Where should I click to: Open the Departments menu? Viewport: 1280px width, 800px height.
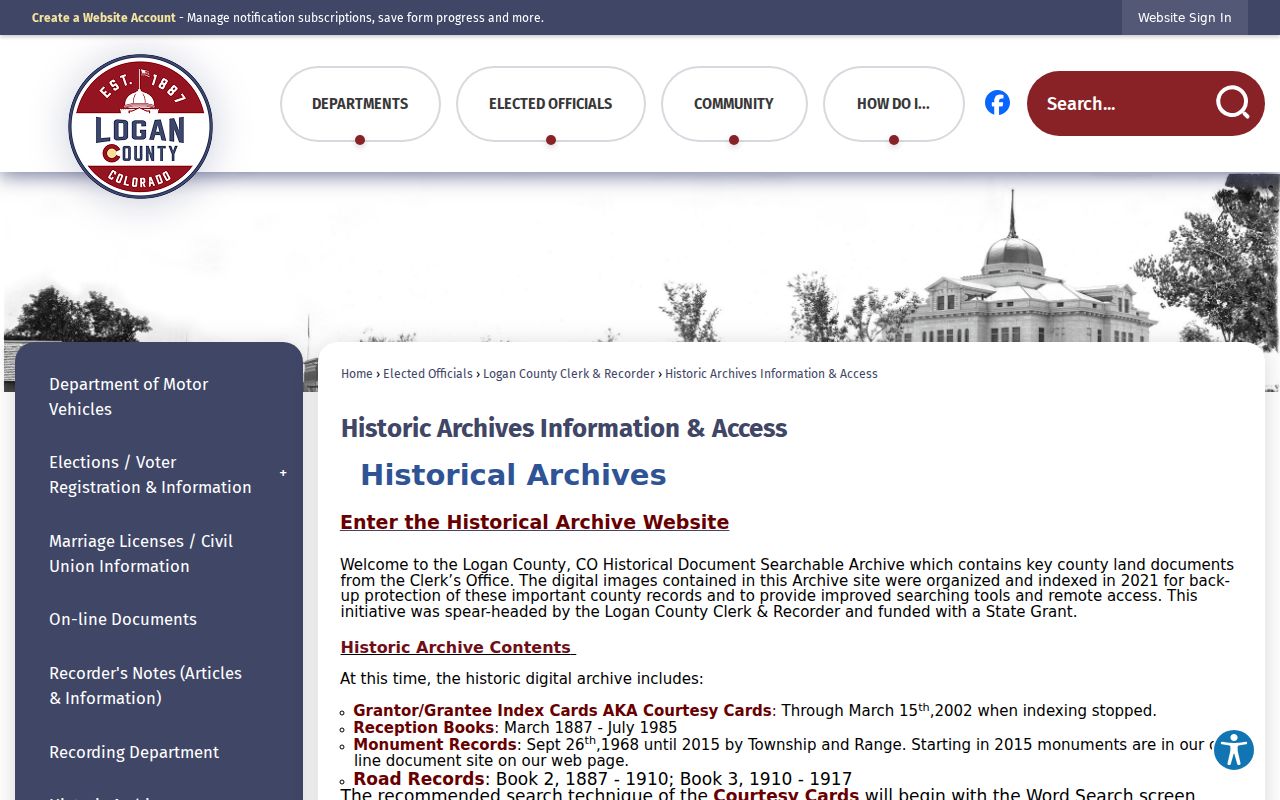(x=360, y=104)
